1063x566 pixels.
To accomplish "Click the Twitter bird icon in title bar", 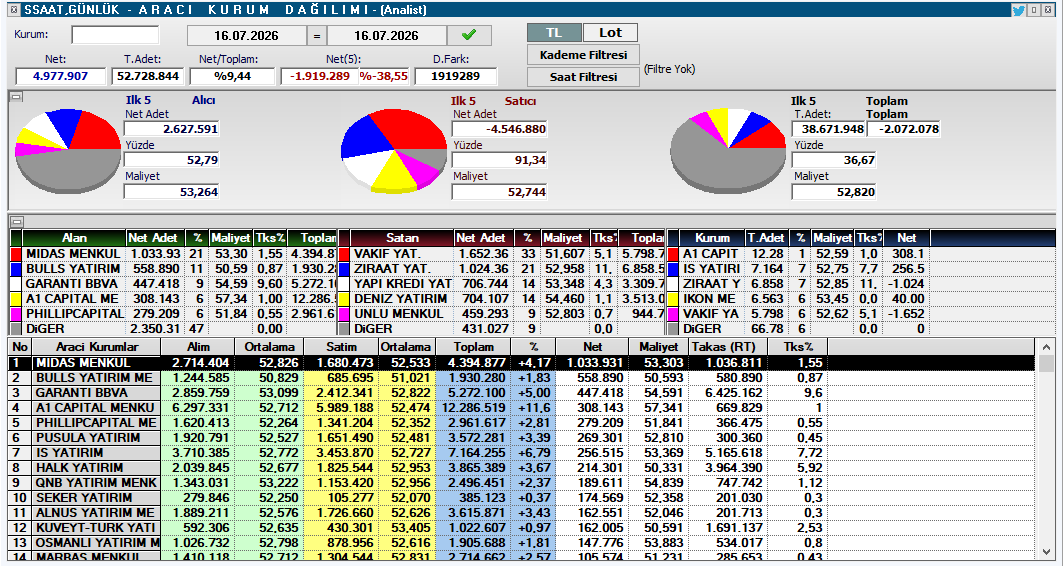I will point(1018,9).
